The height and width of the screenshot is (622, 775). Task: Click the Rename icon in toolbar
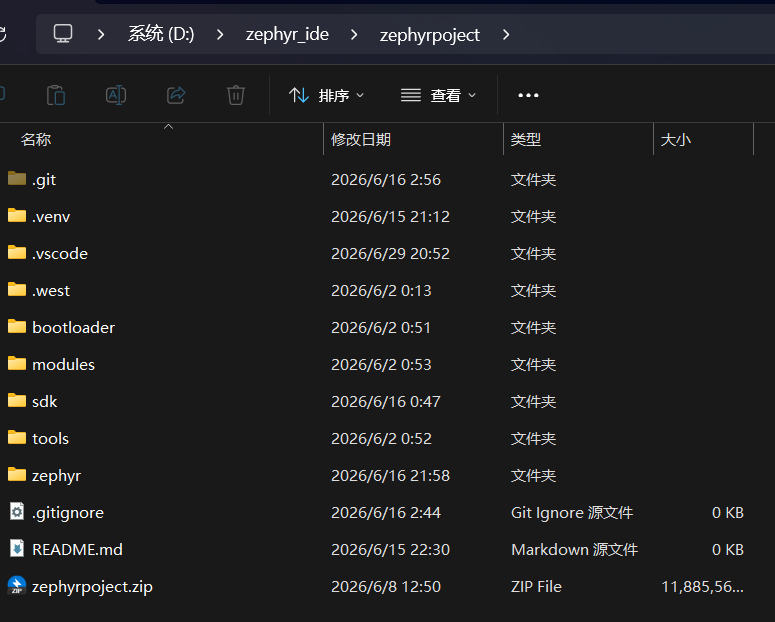click(116, 95)
